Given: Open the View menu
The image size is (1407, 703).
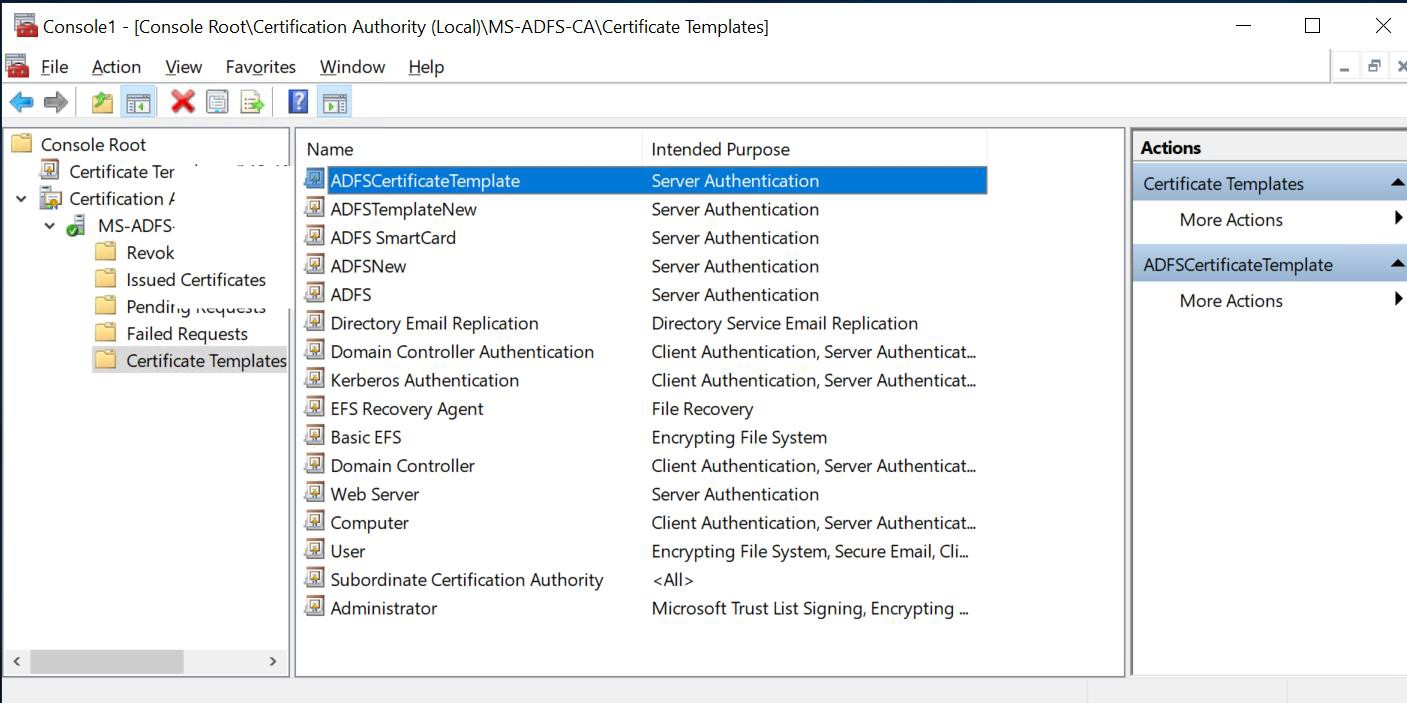Looking at the screenshot, I should click(x=183, y=67).
